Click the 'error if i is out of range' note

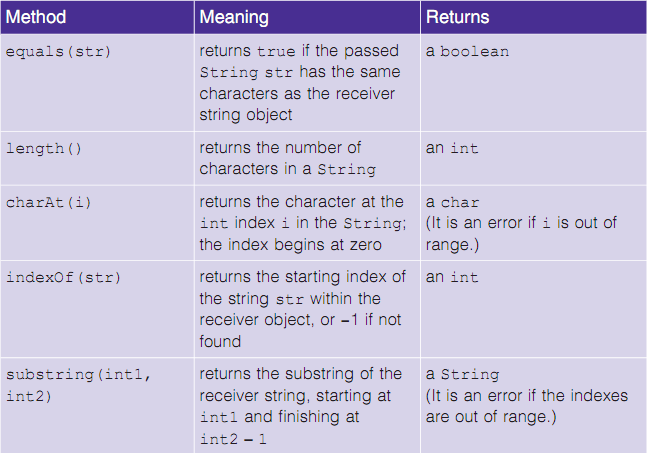click(523, 232)
